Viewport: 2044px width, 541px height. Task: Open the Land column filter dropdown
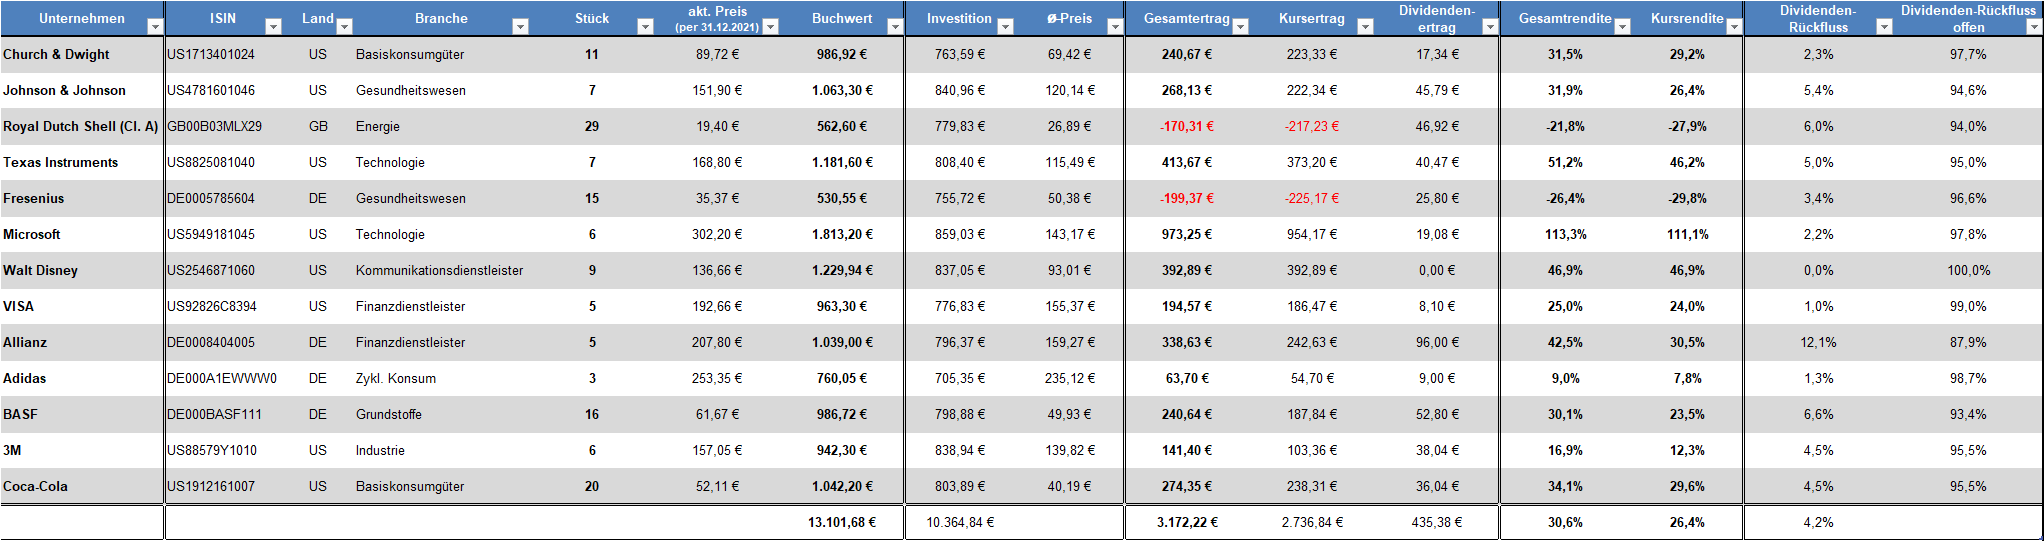[344, 27]
